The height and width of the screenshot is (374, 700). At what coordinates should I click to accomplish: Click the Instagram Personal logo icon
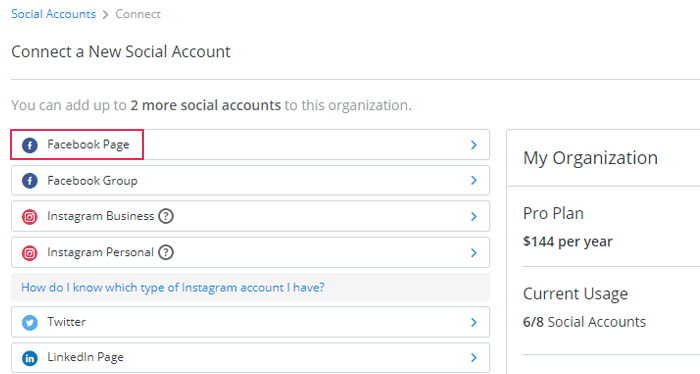point(30,253)
